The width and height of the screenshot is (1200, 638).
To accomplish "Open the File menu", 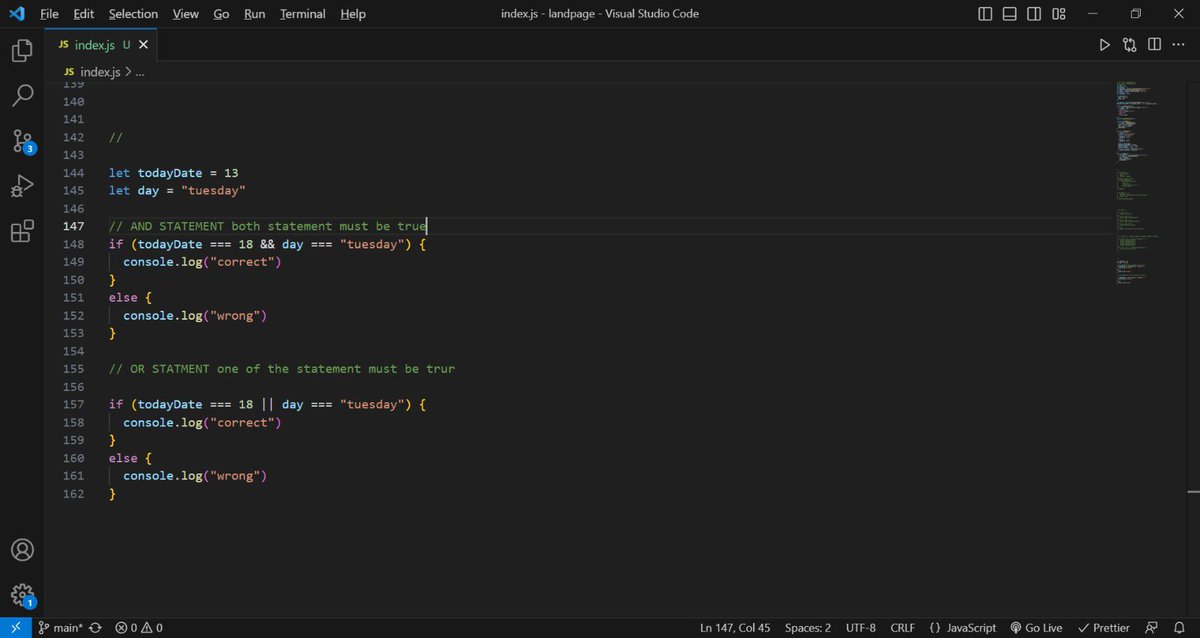I will tap(49, 14).
